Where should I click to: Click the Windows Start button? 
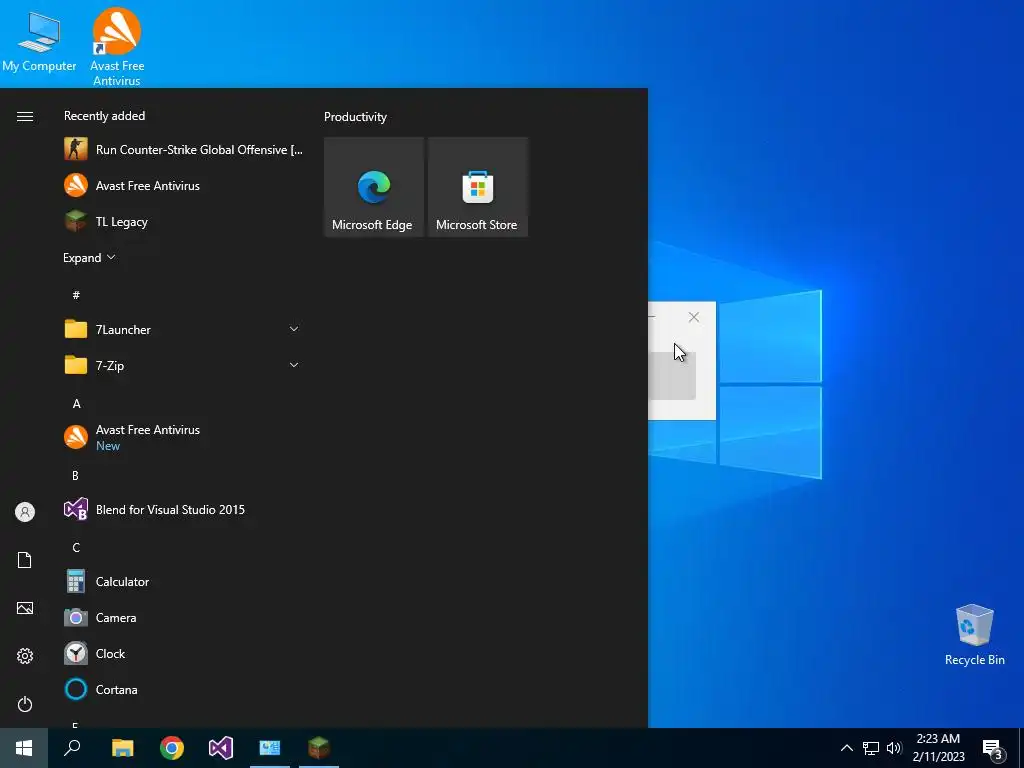coord(24,748)
